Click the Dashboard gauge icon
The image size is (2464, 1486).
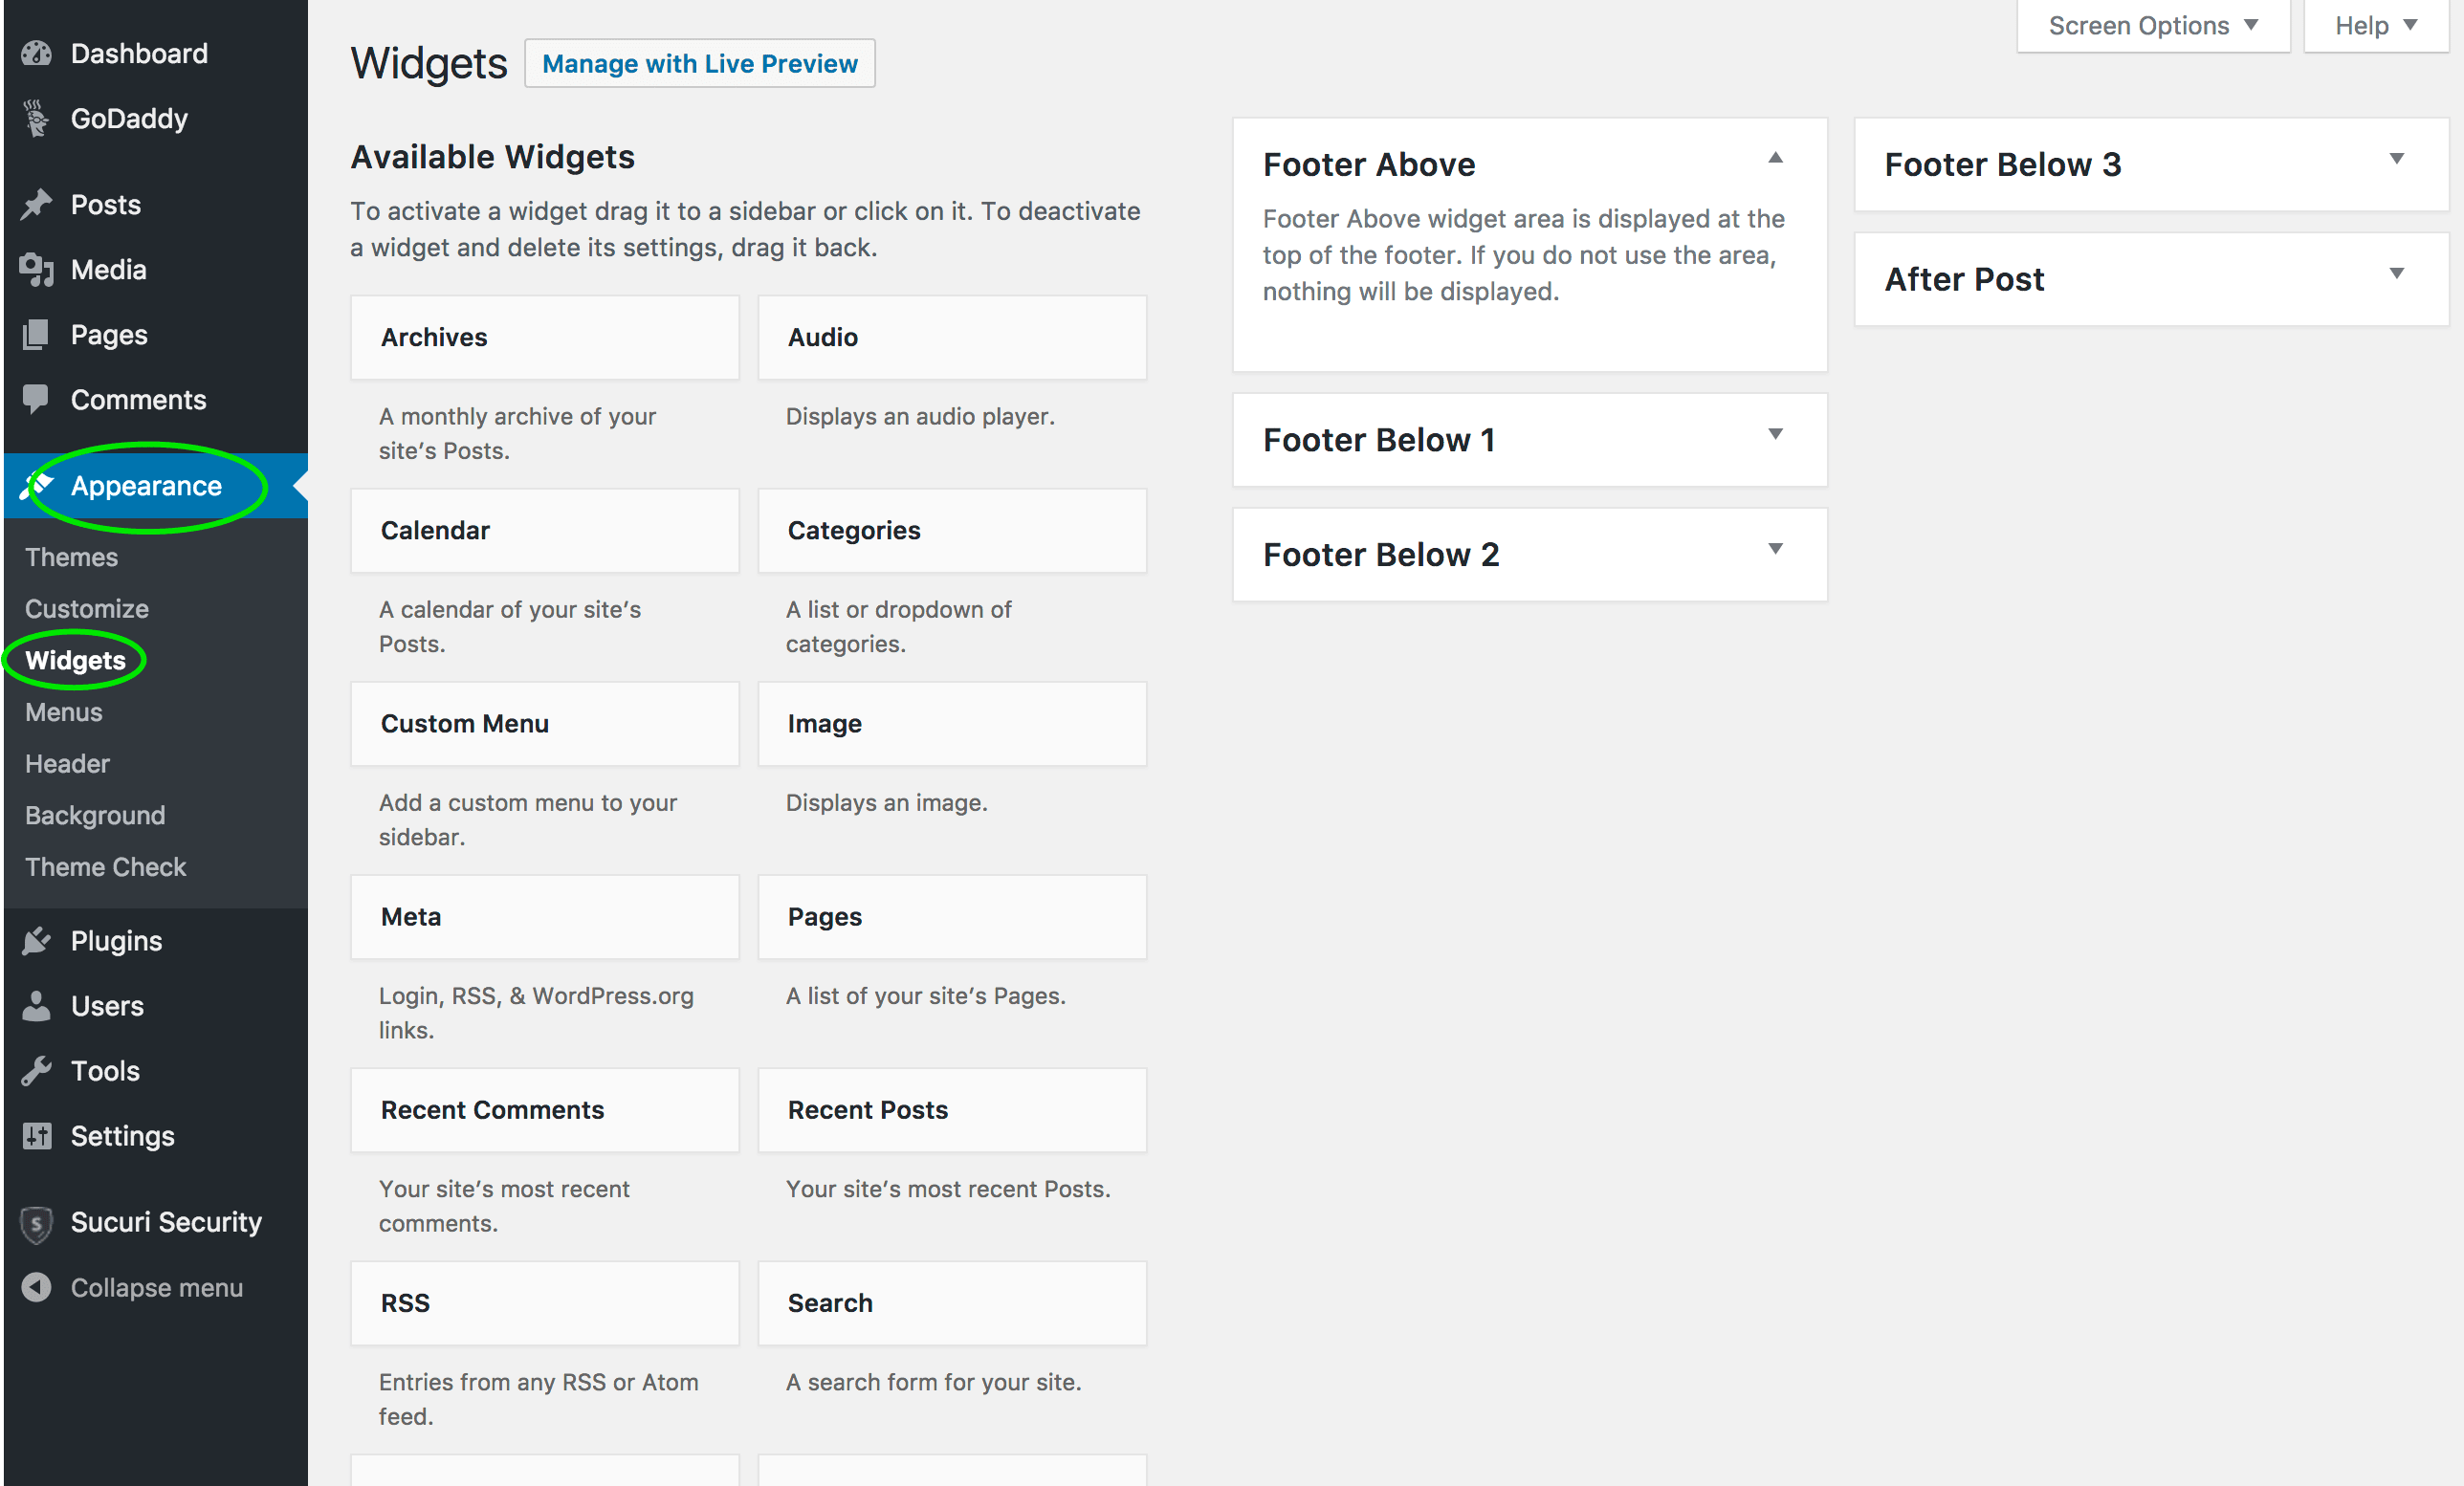pyautogui.click(x=37, y=53)
